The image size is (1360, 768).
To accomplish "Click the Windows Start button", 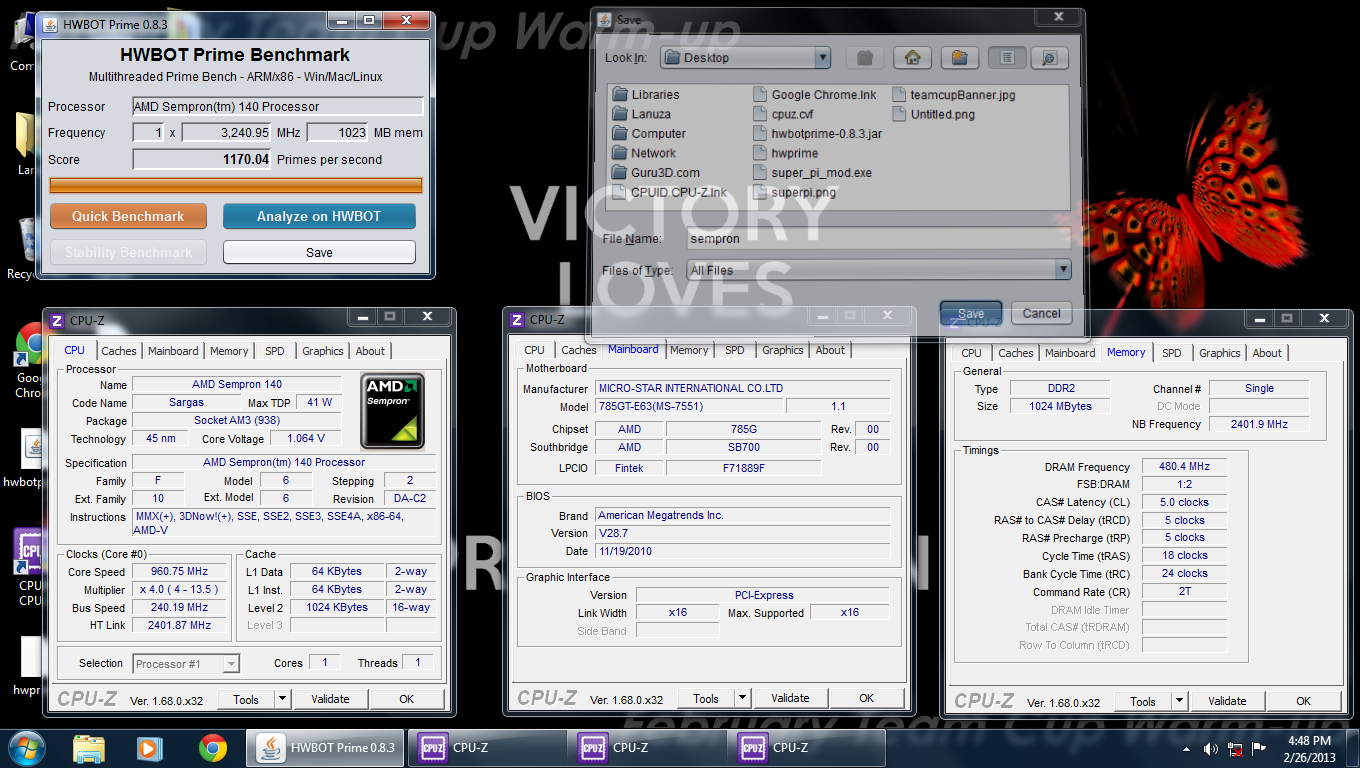I will tap(27, 747).
